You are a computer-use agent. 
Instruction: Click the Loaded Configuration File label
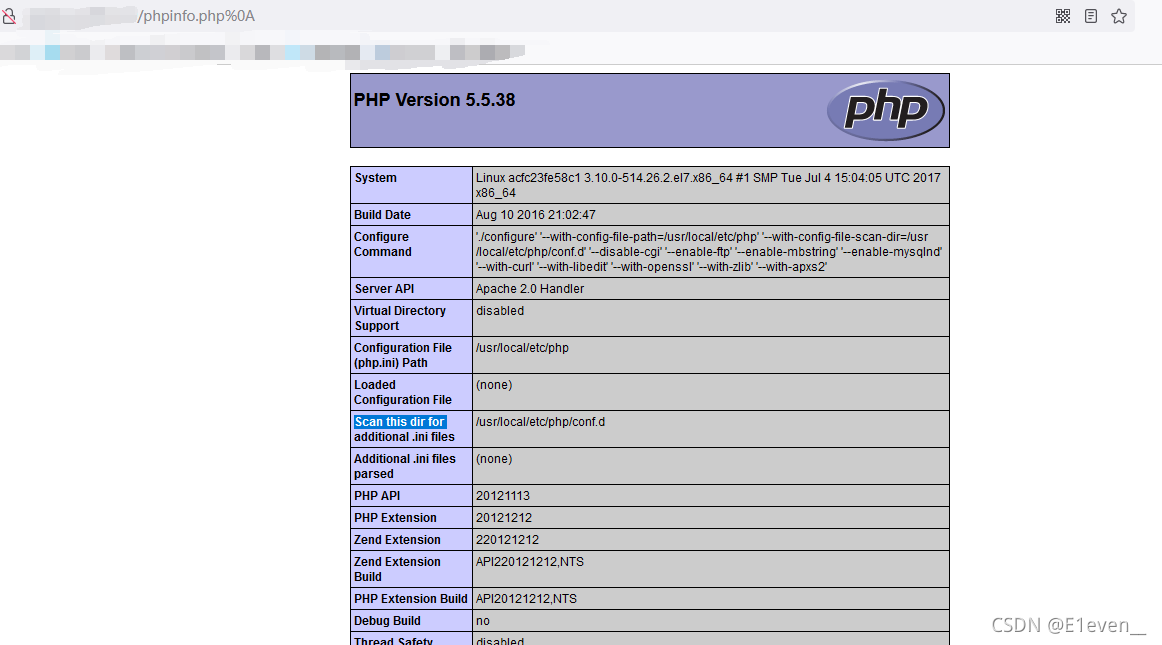coord(403,393)
